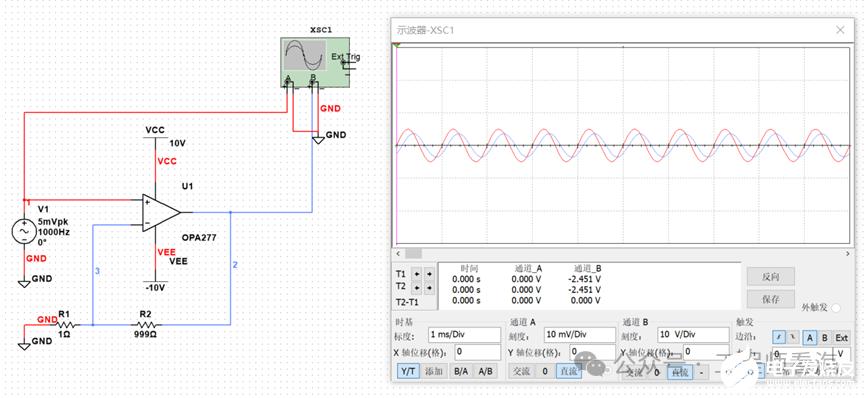Select the falling edge trigger icon
The width and height of the screenshot is (865, 398).
tap(793, 338)
